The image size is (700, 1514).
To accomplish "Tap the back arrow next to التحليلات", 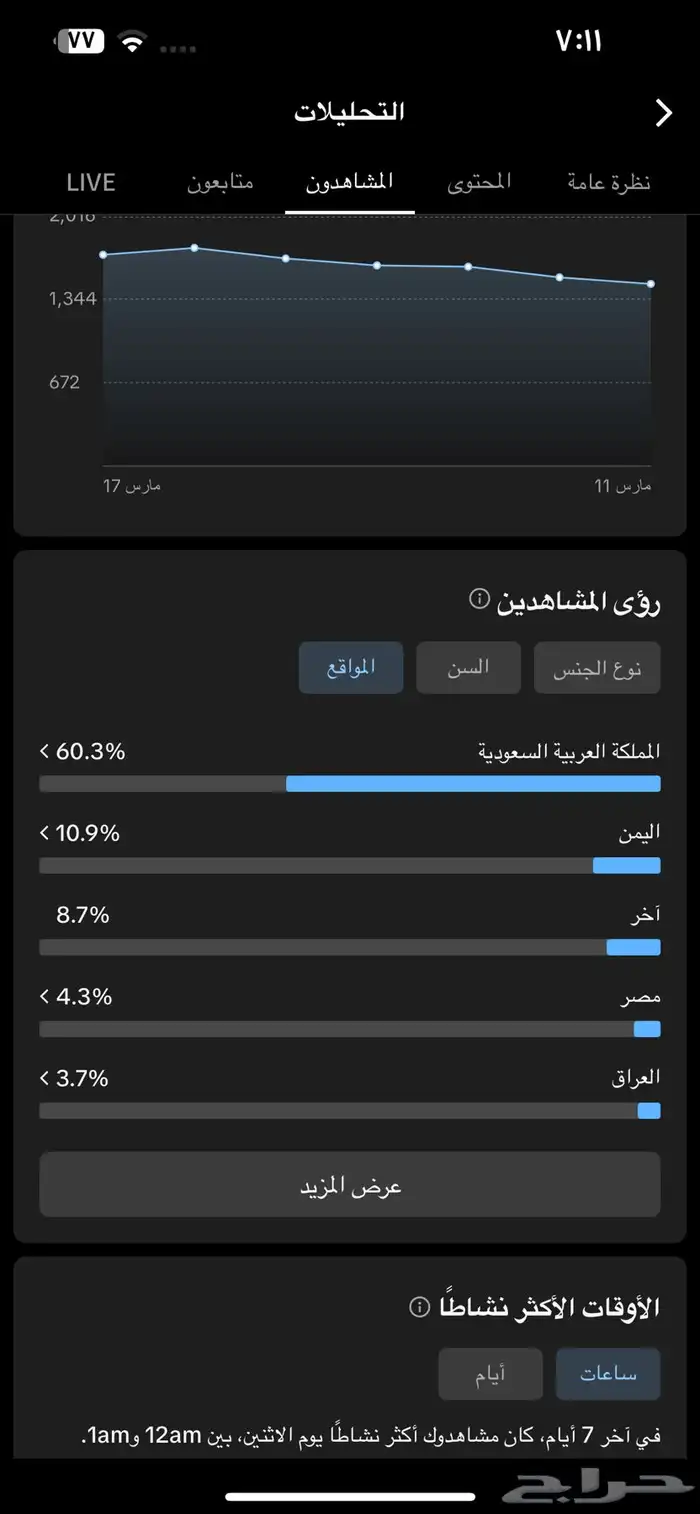I will click(x=663, y=113).
